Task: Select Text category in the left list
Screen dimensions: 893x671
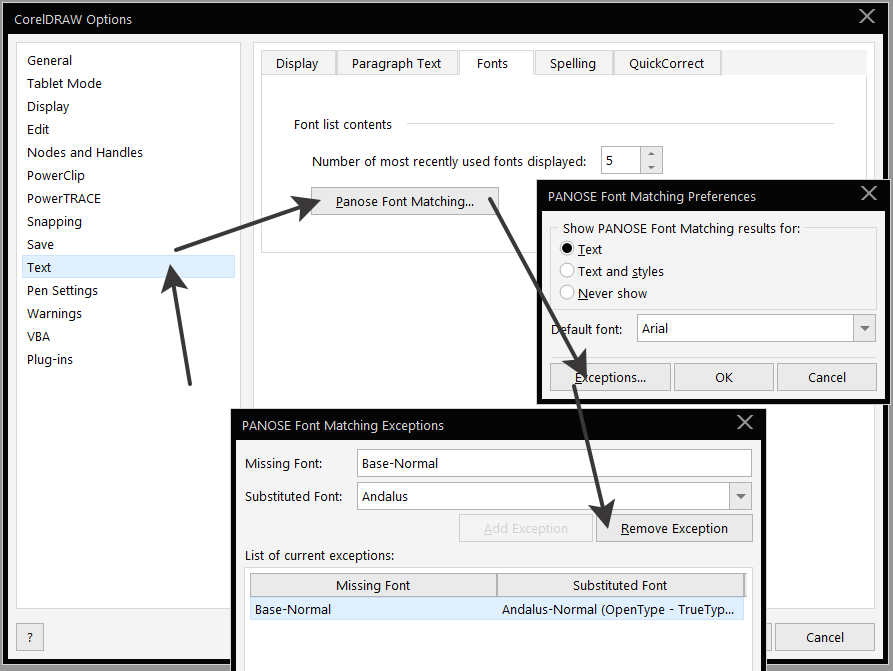Action: click(x=128, y=267)
